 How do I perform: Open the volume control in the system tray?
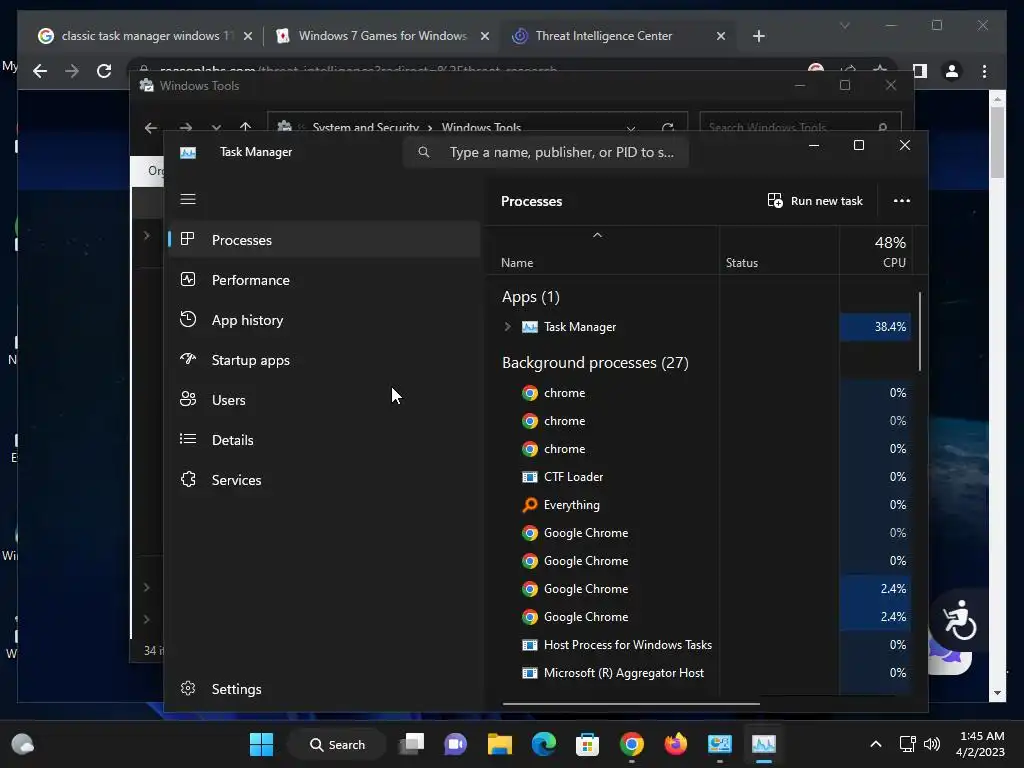[x=932, y=744]
